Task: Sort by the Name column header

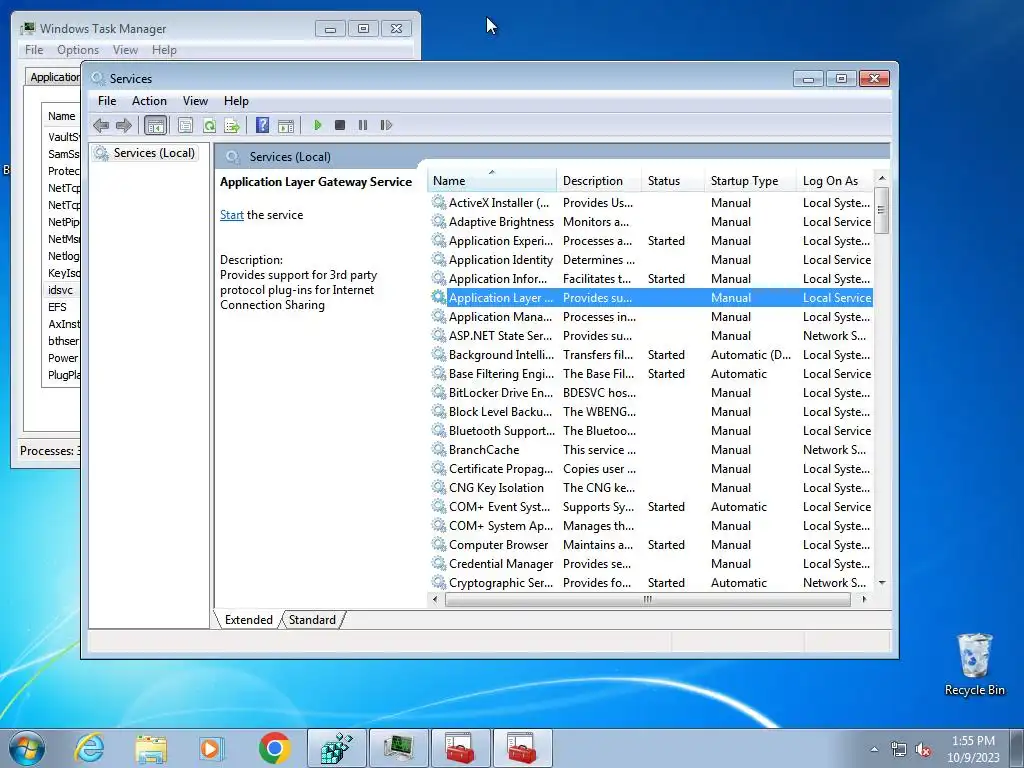Action: [x=492, y=181]
